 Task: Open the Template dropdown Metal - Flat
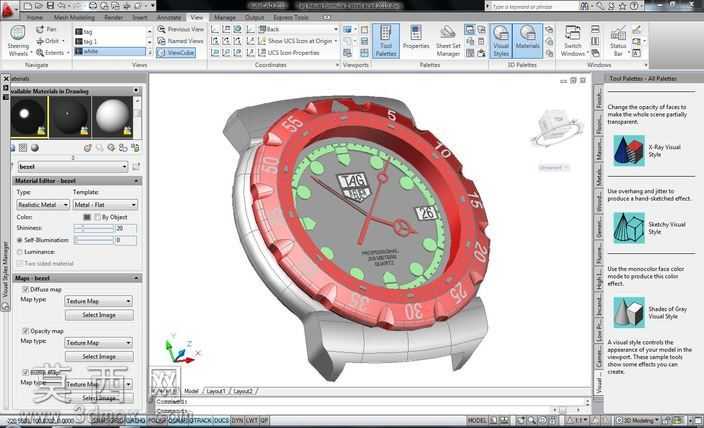coord(105,204)
